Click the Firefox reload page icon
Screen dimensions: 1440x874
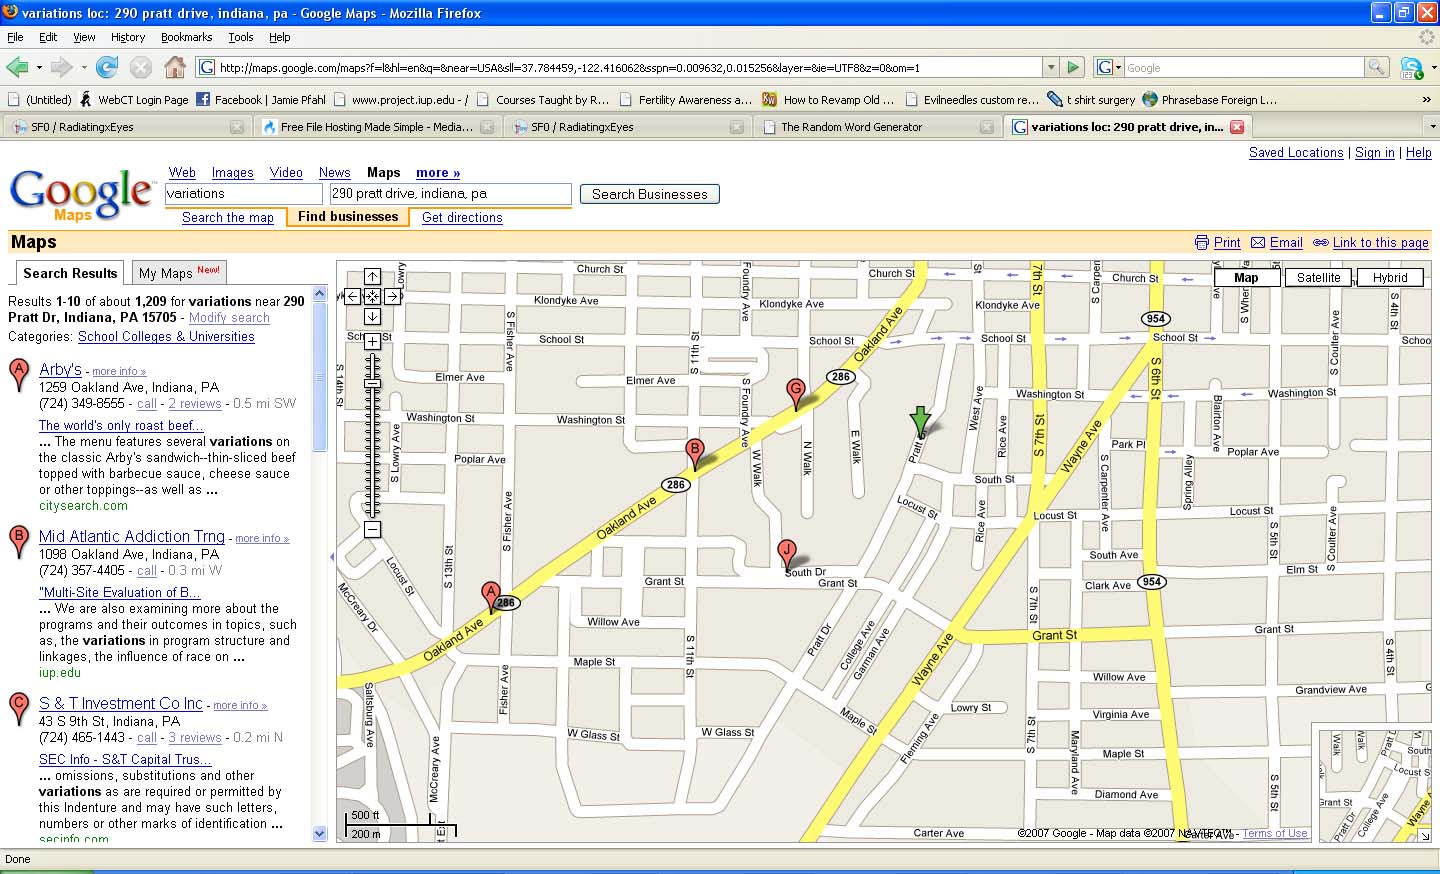click(107, 68)
